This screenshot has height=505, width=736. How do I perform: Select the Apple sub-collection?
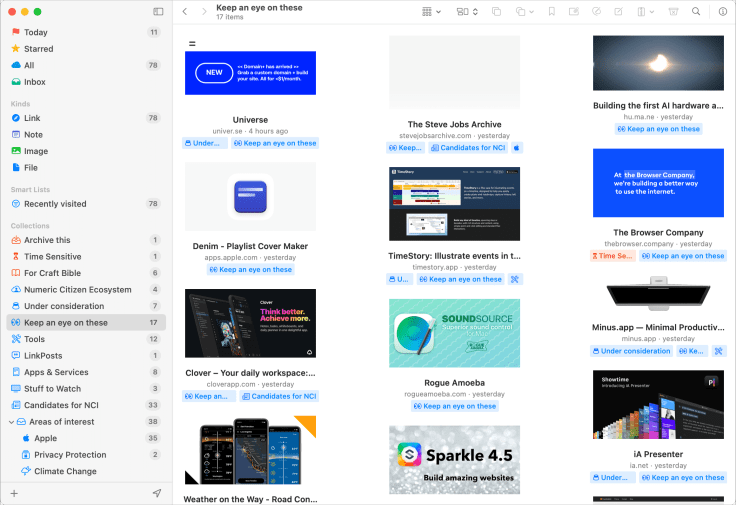click(x=86, y=438)
